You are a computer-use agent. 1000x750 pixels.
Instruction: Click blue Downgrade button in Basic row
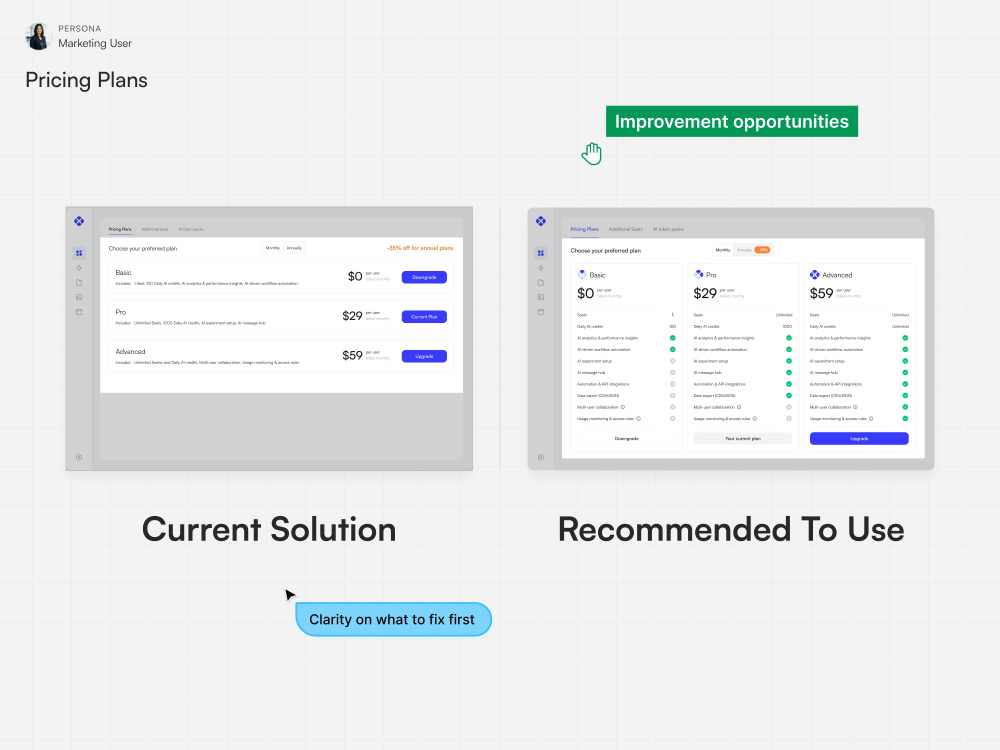424,277
